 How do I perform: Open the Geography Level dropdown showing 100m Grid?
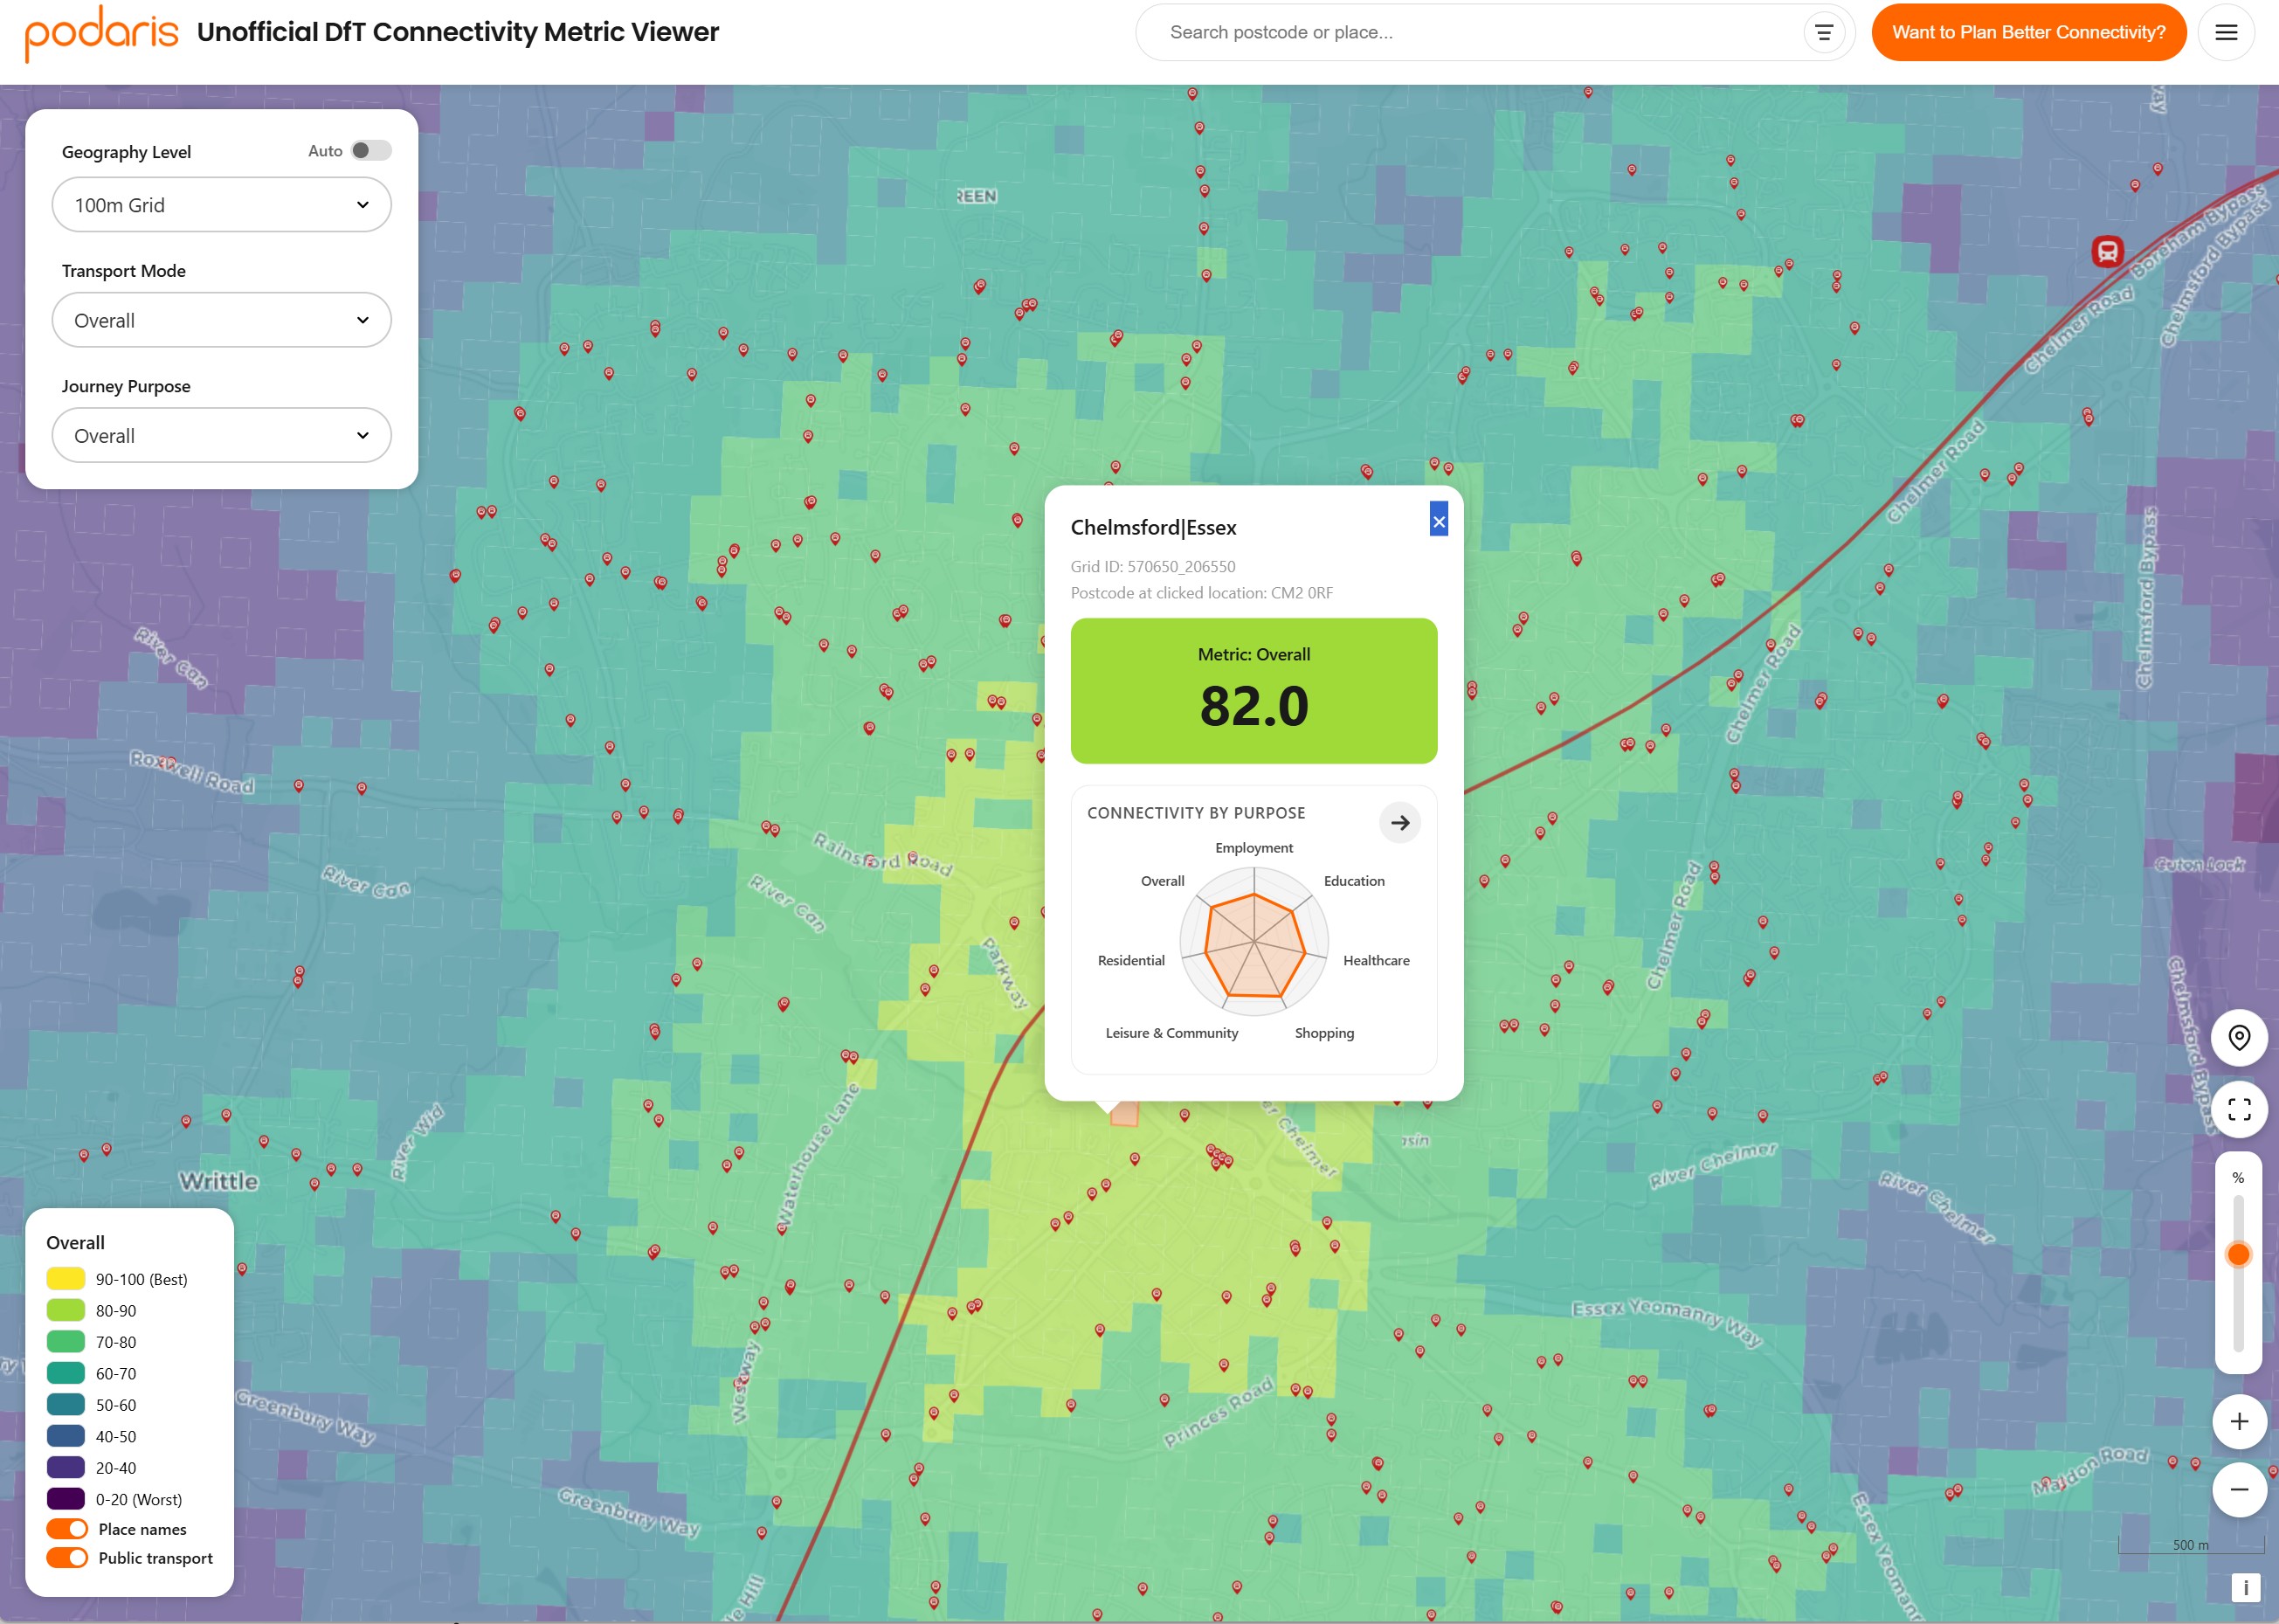(x=221, y=204)
